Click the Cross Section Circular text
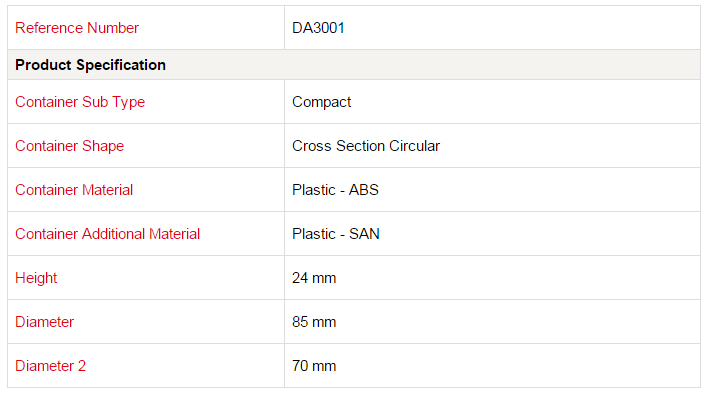The width and height of the screenshot is (706, 396). (366, 146)
